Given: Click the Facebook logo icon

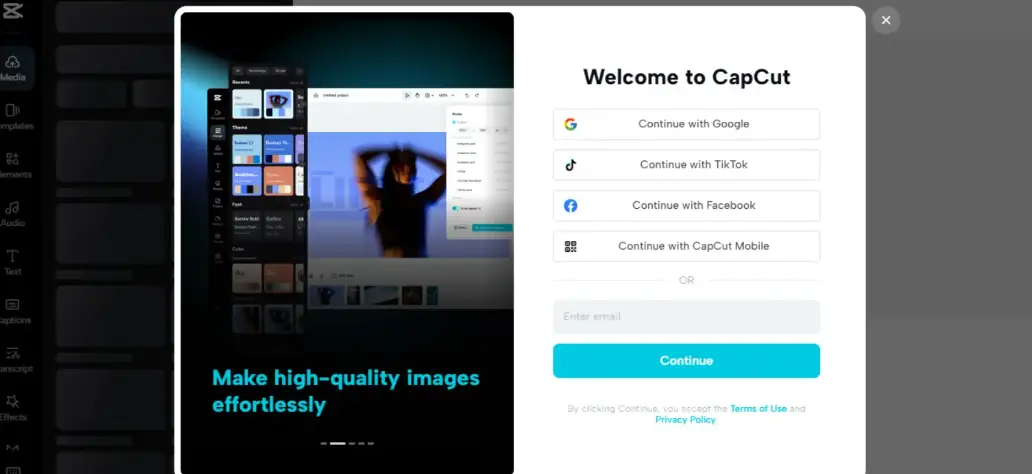Looking at the screenshot, I should 571,206.
